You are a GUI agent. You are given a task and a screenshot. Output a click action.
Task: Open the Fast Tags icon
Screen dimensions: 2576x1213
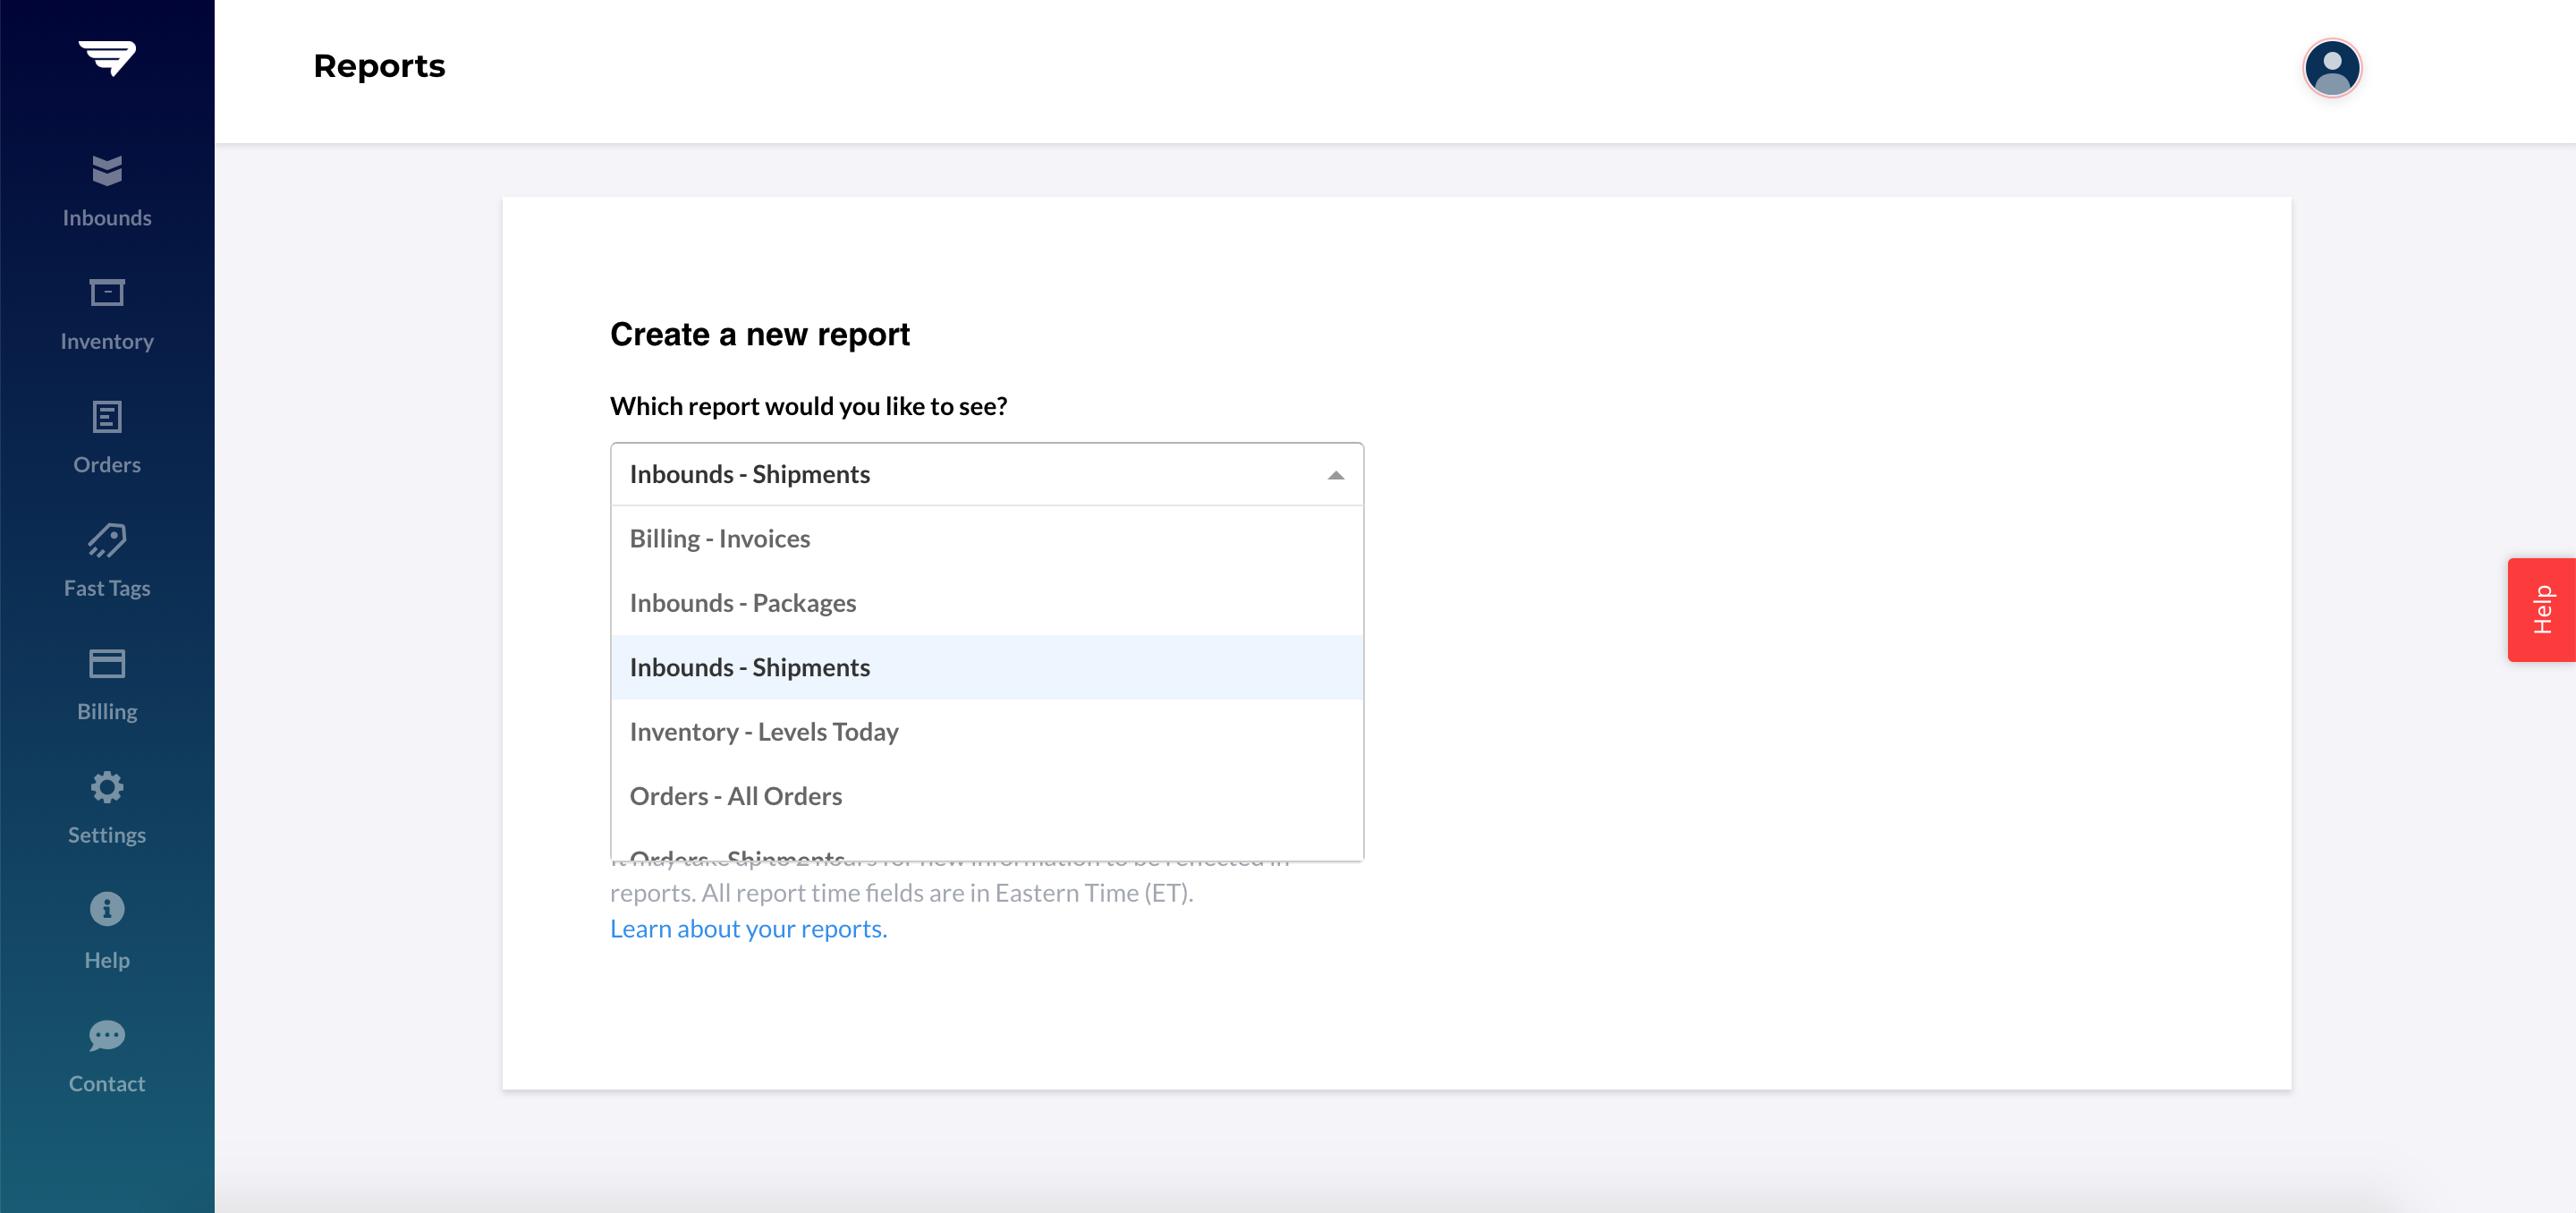[x=107, y=540]
